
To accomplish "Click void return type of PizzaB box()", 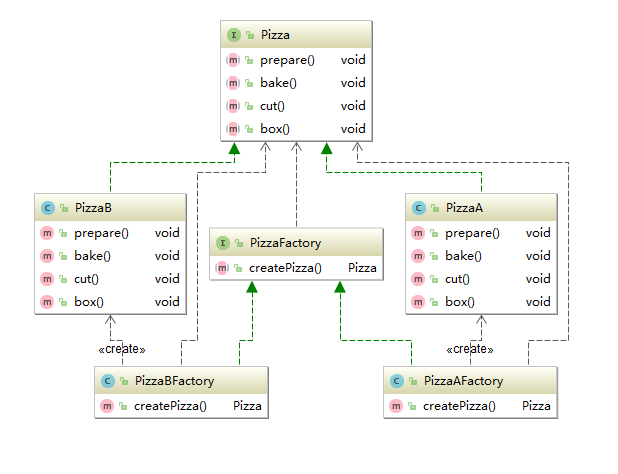I will [167, 302].
